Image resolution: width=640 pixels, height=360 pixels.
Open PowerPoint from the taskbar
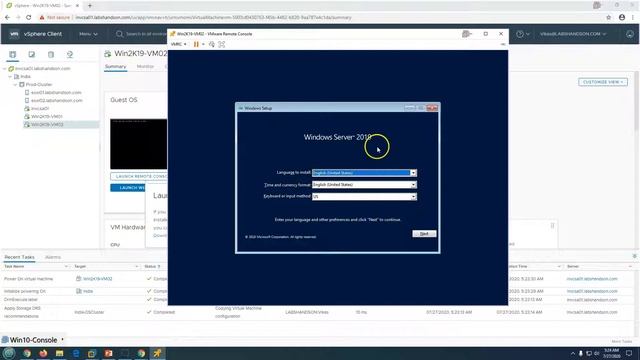[108, 353]
